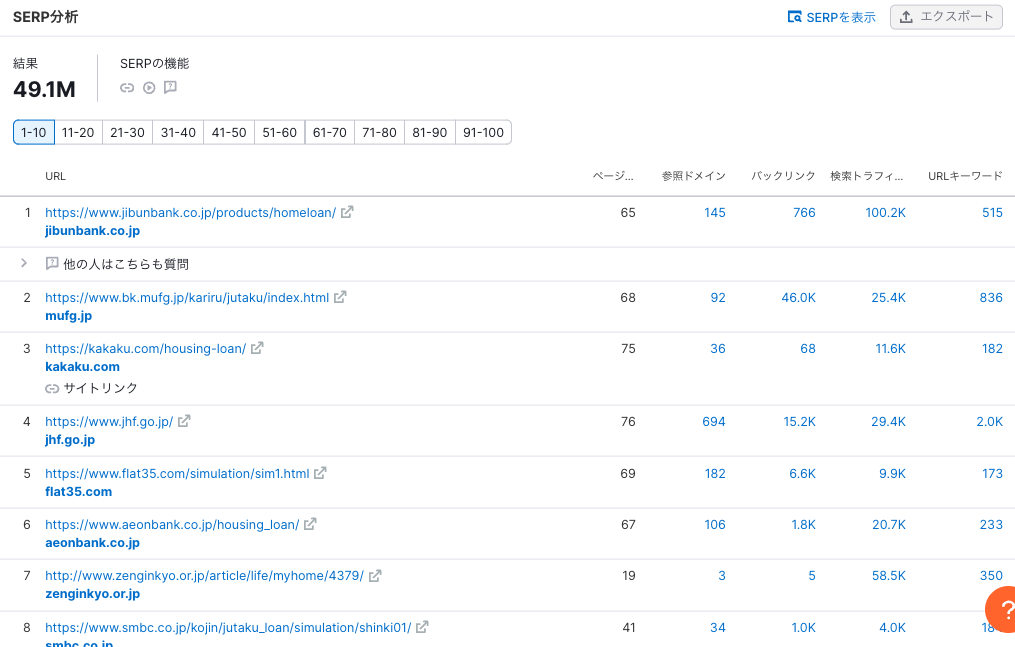
Task: Open external link icon for flat35.com simulation URL
Action: (320, 473)
